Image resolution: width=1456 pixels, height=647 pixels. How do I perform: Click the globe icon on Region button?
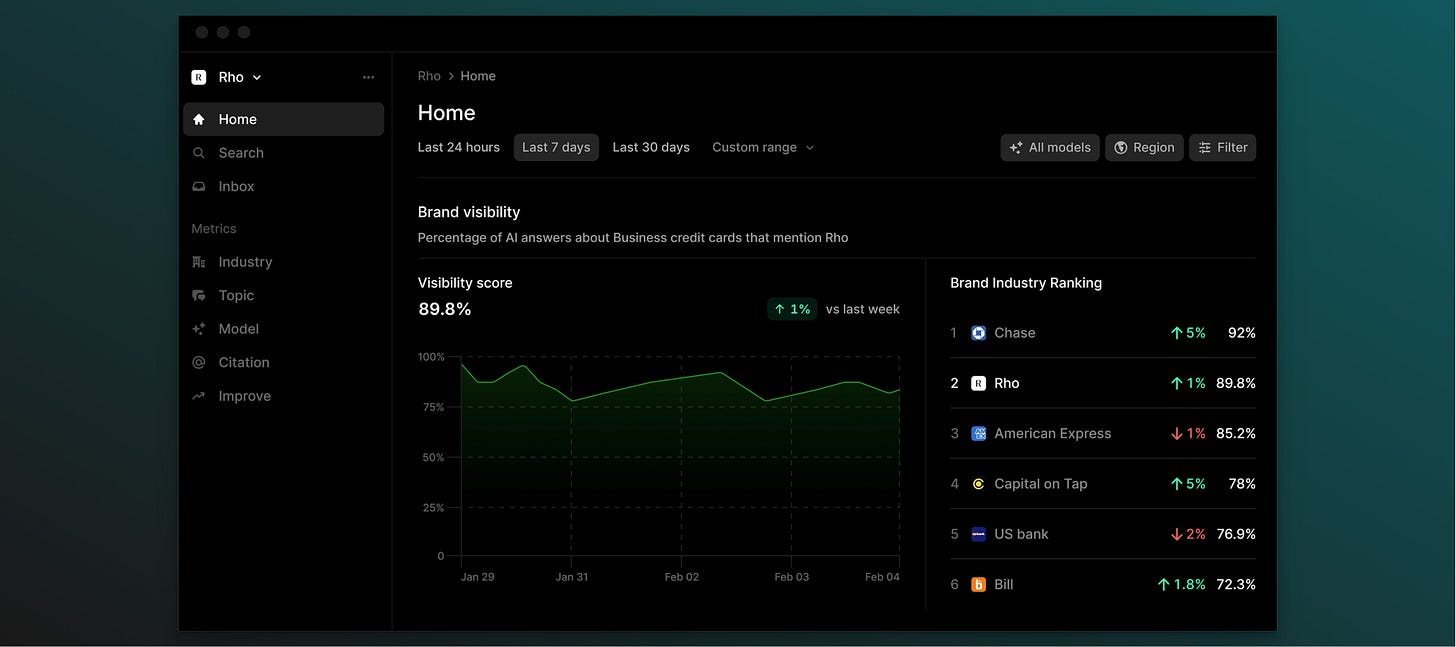[x=1121, y=147]
